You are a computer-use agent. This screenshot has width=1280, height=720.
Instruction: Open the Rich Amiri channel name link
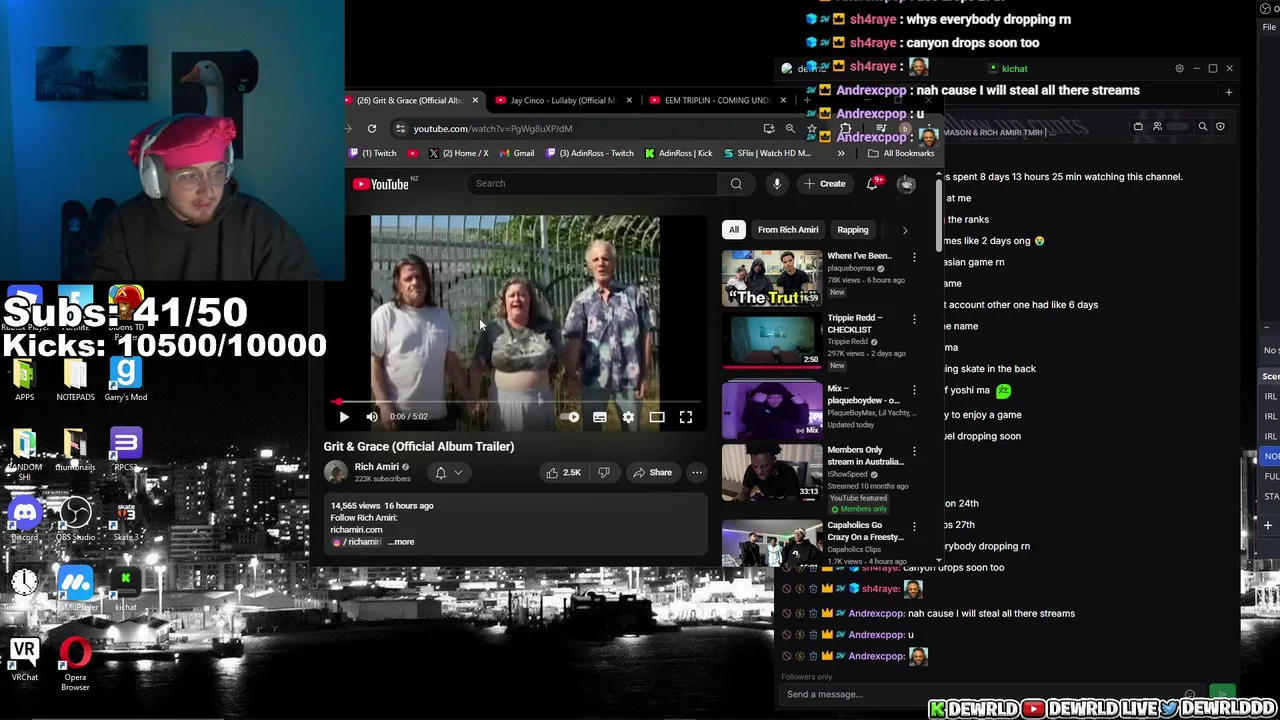[x=376, y=467]
